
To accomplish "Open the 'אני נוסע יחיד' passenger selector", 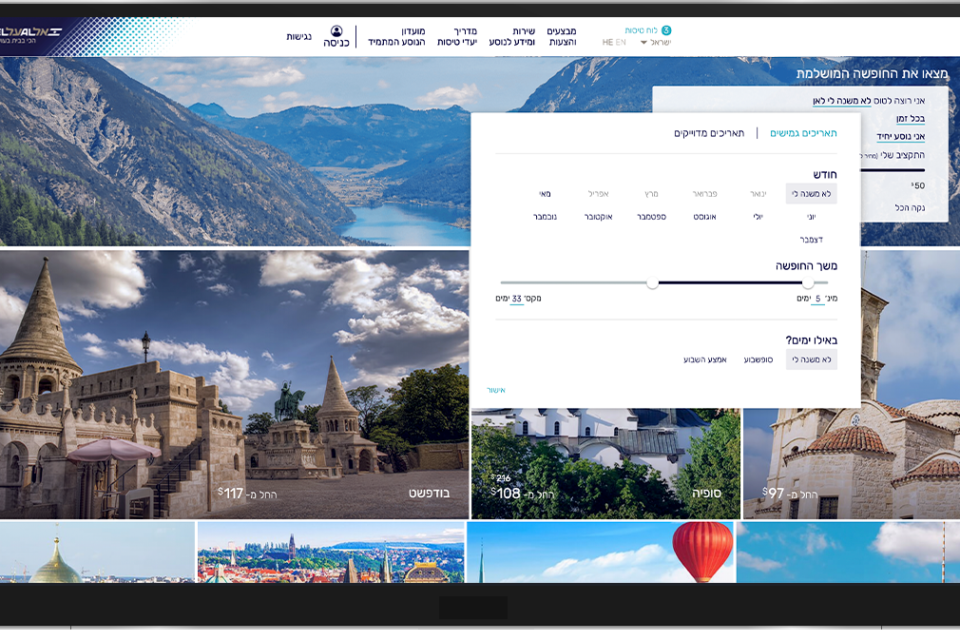I will (x=901, y=137).
